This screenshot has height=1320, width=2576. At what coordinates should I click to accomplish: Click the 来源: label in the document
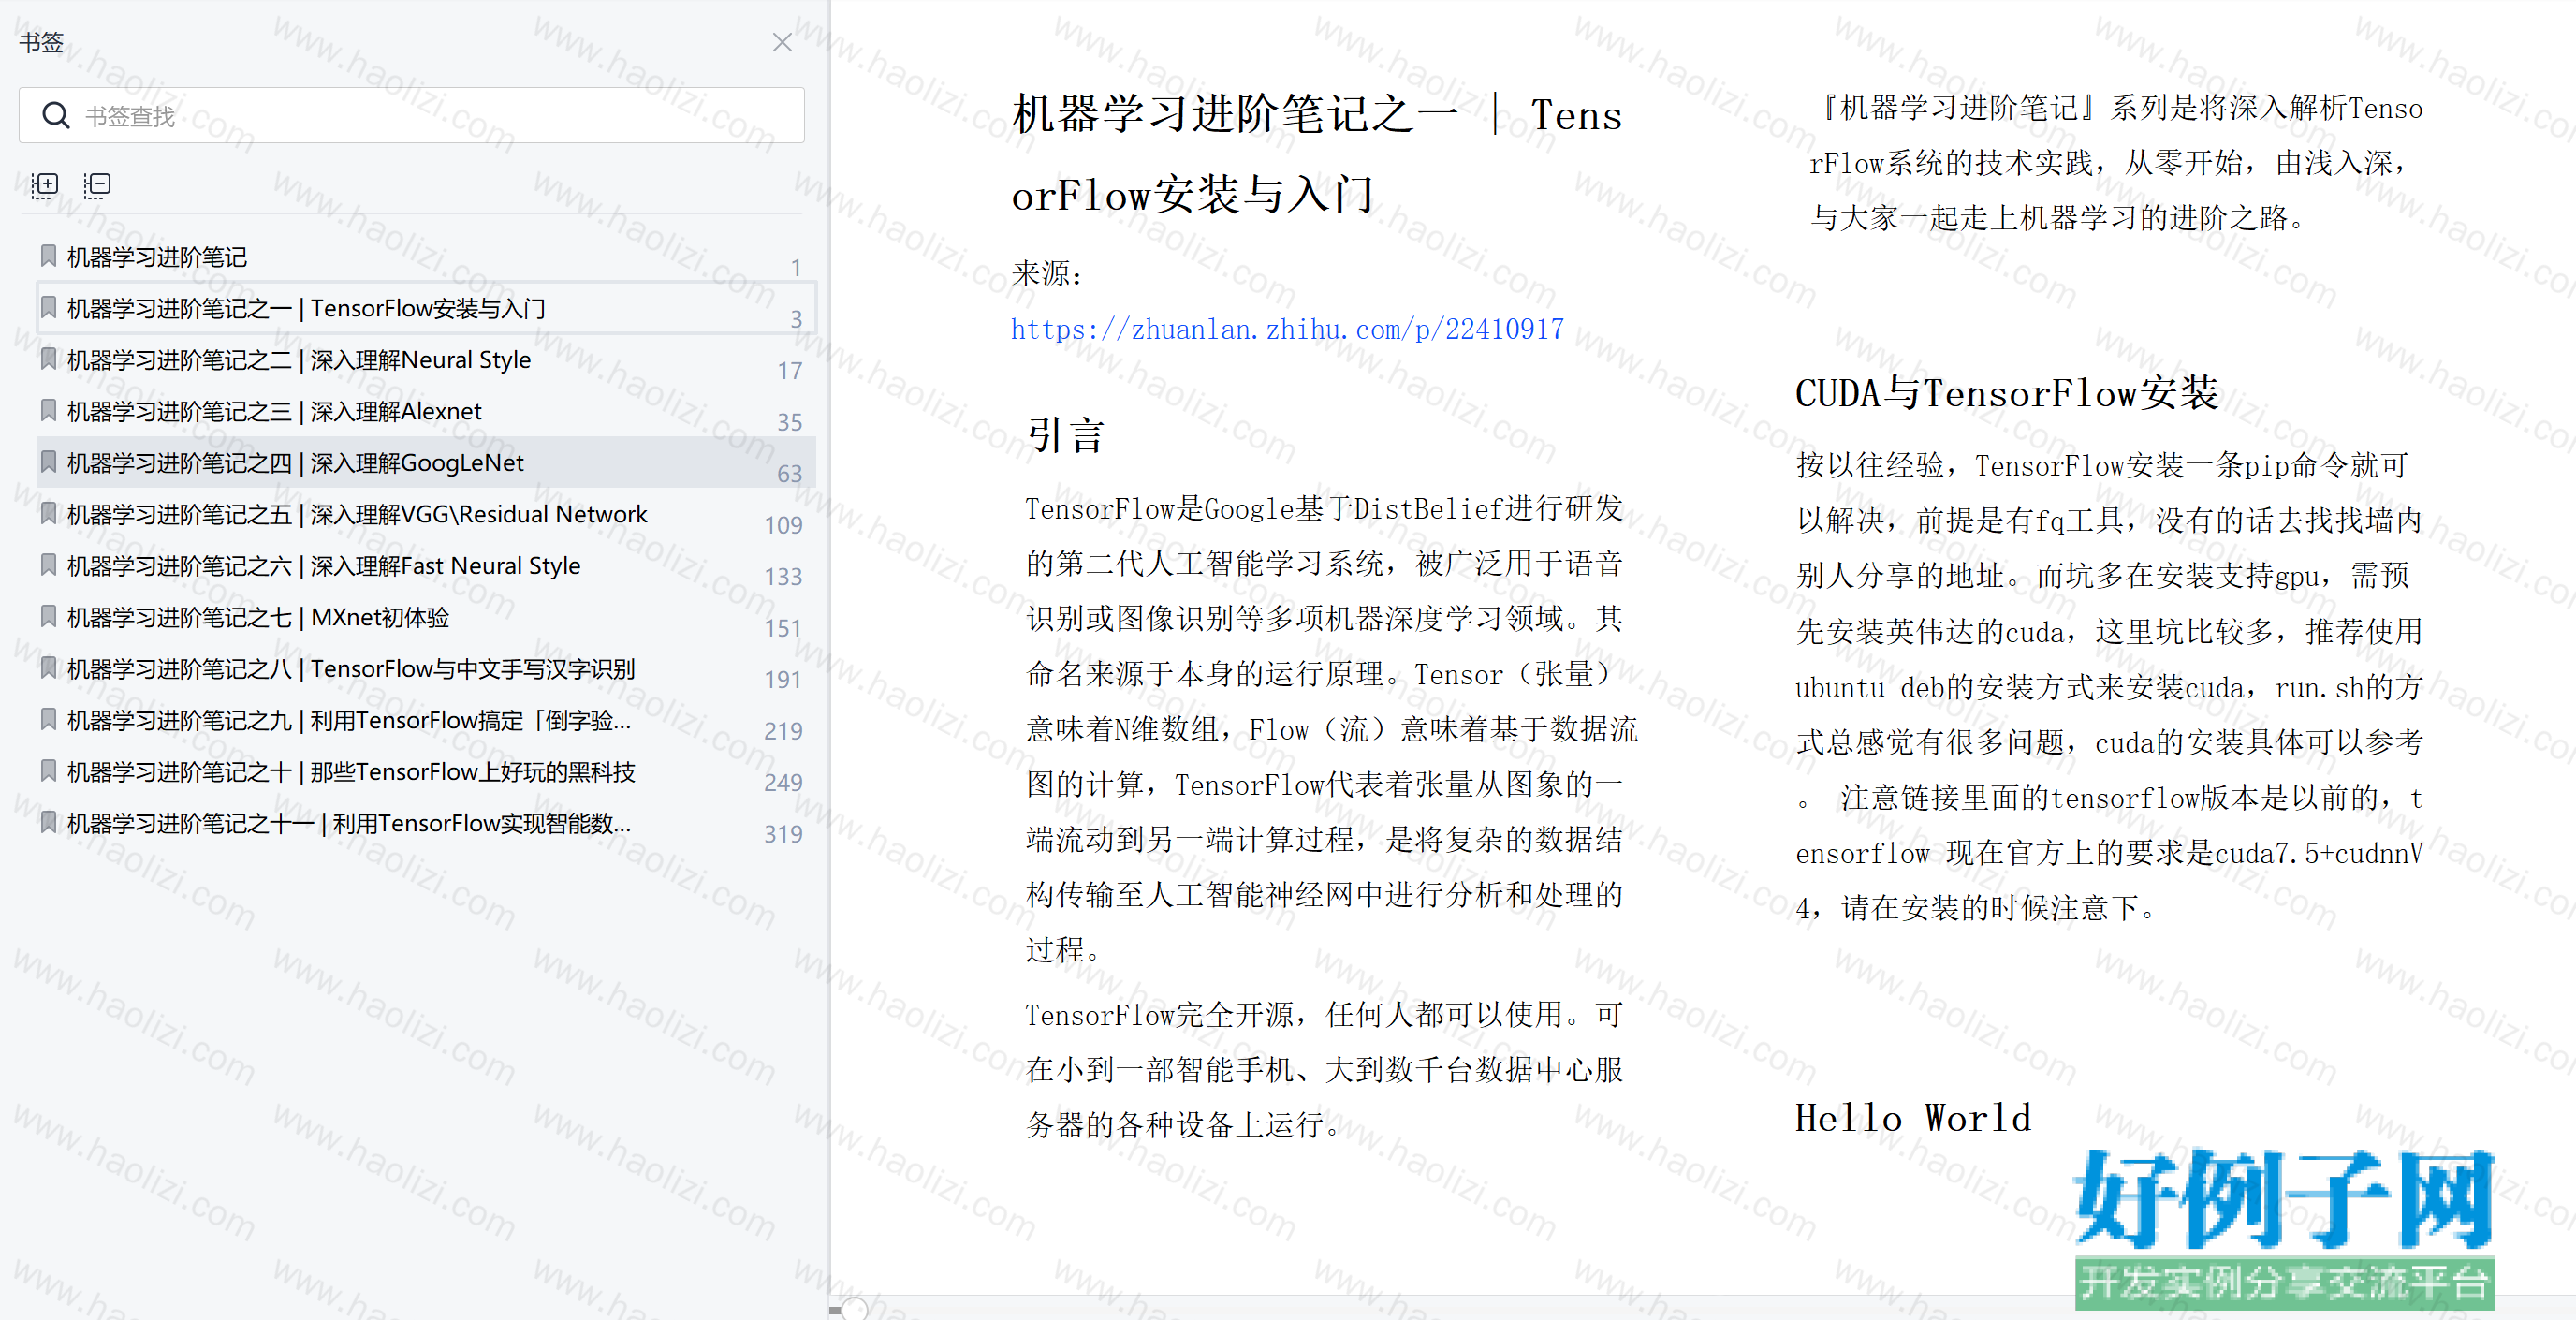coord(1048,273)
